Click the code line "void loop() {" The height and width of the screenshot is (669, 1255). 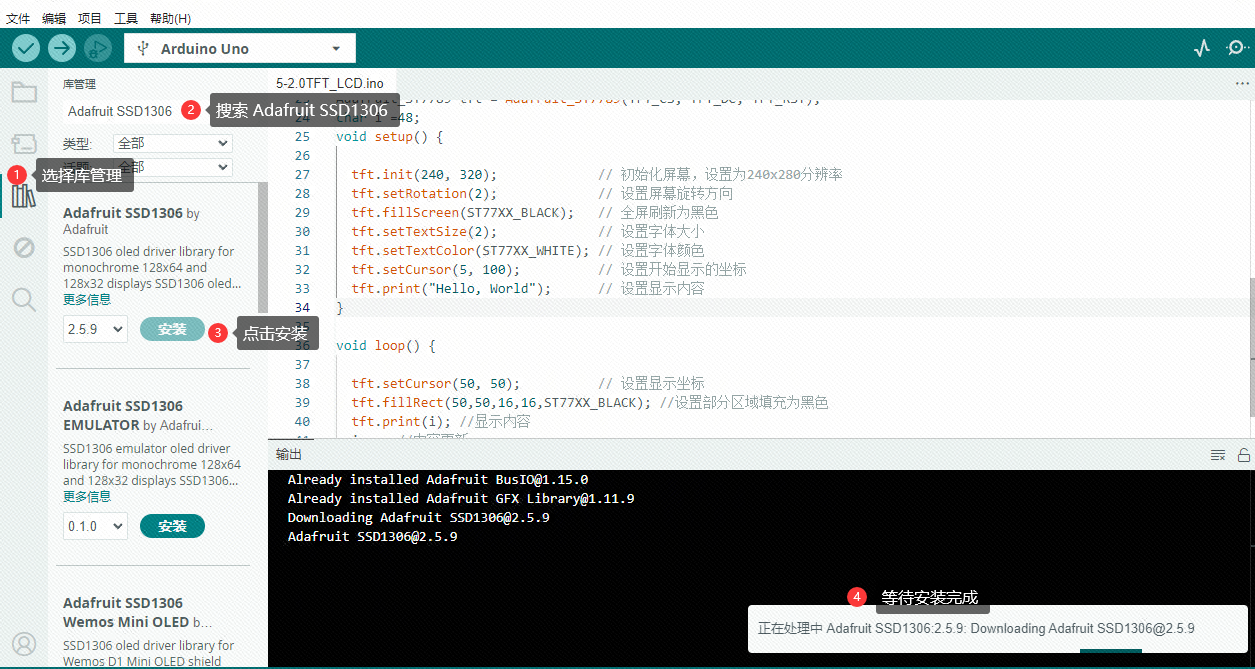pos(386,345)
